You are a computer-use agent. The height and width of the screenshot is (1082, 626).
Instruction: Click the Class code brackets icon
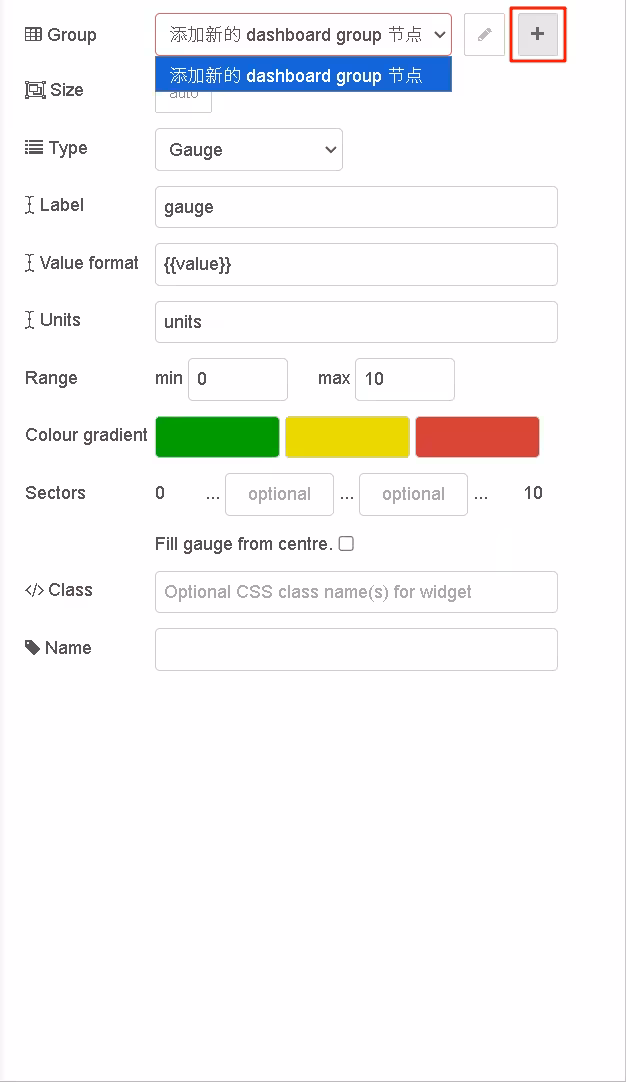35,590
